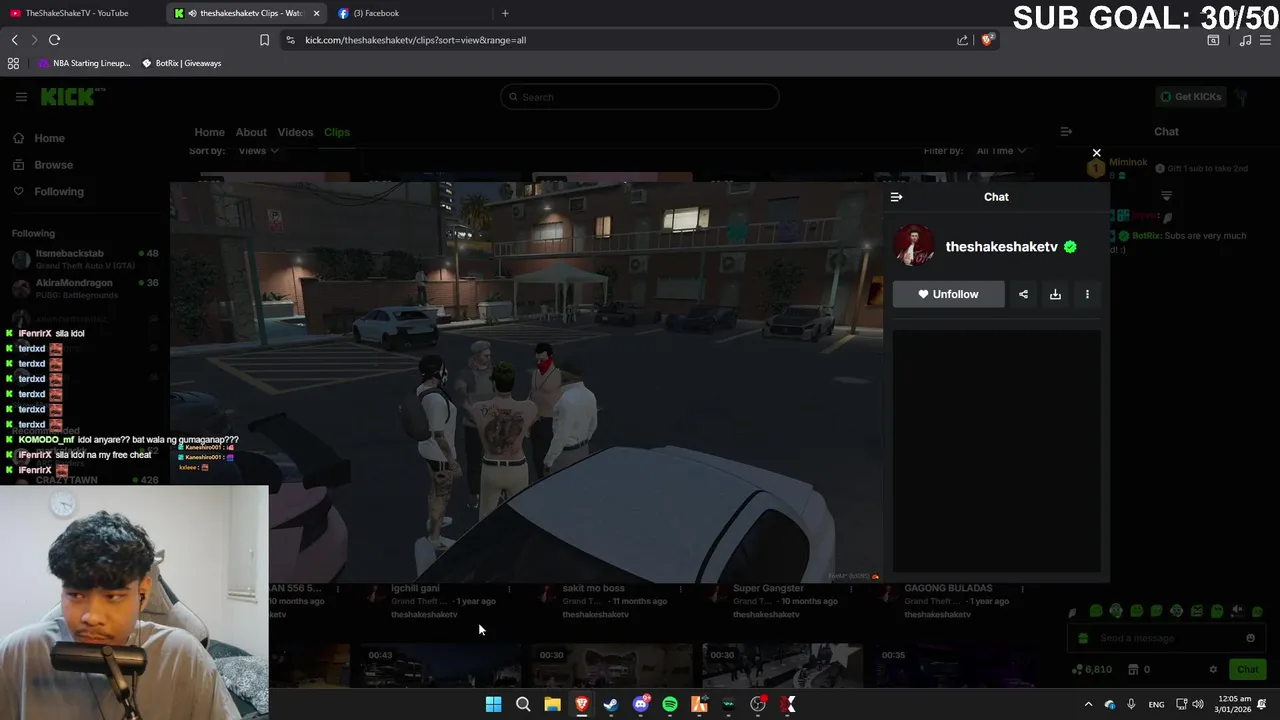Open the browser main hamburger menu
Image resolution: width=1280 pixels, height=720 pixels.
(1265, 40)
